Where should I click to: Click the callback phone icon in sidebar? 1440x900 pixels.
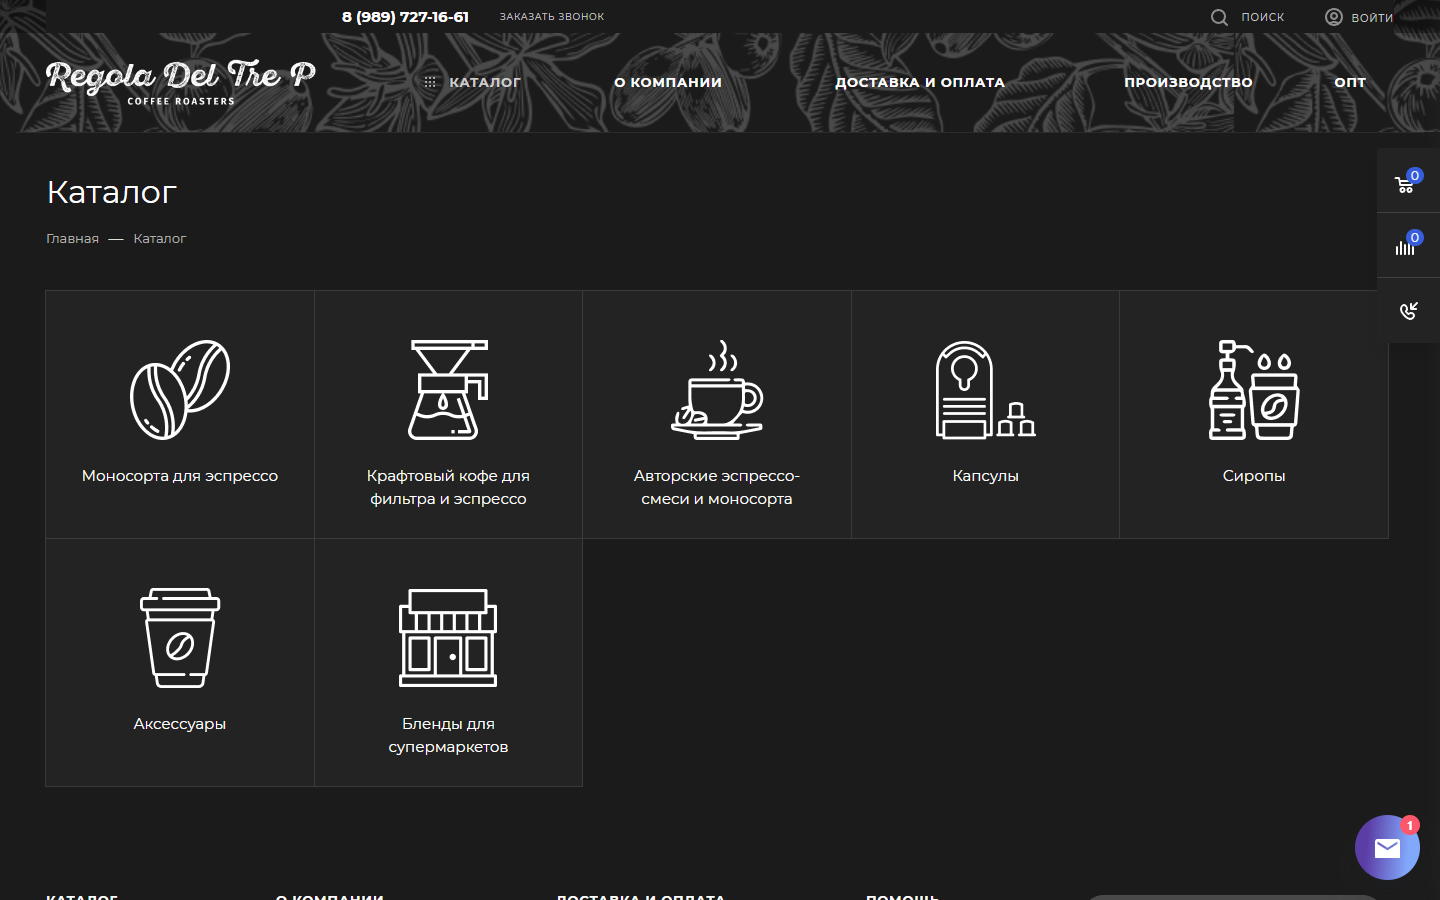(1408, 311)
